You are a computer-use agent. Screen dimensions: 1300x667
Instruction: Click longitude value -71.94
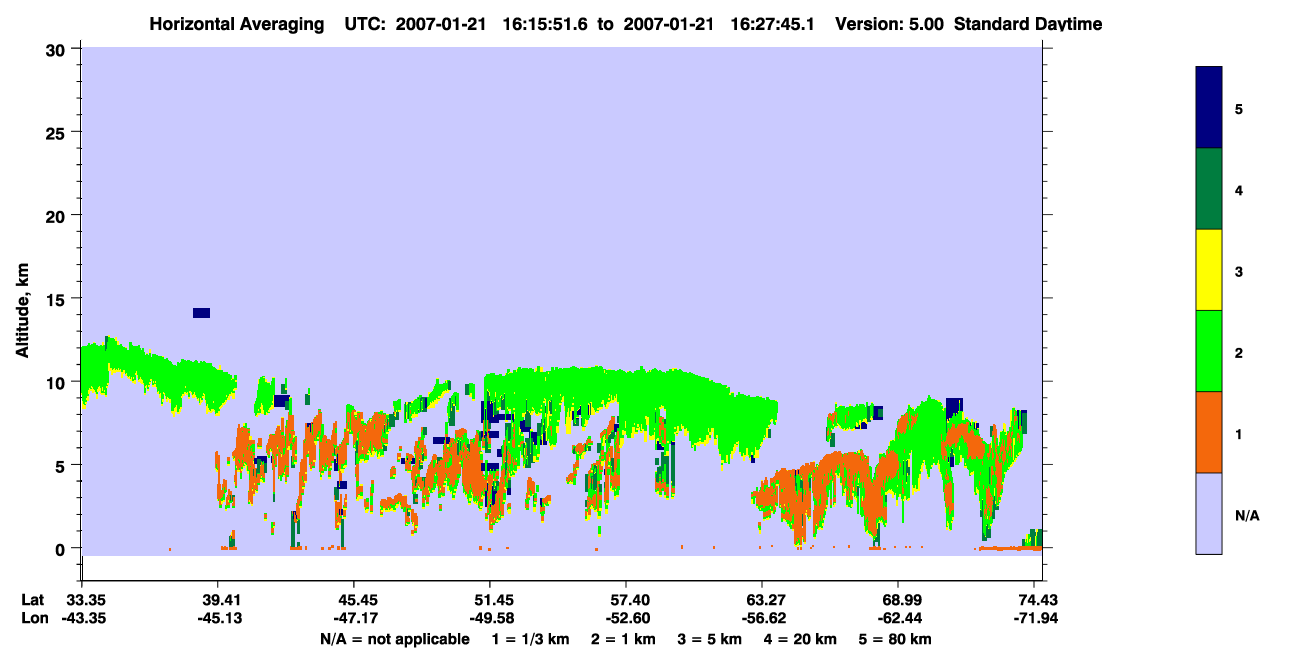click(1034, 618)
